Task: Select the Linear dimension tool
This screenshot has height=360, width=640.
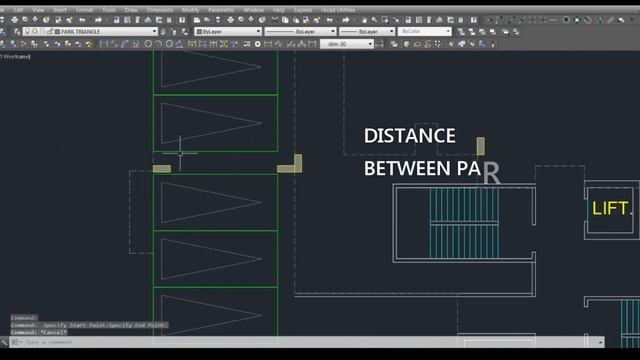Action: tap(104, 44)
